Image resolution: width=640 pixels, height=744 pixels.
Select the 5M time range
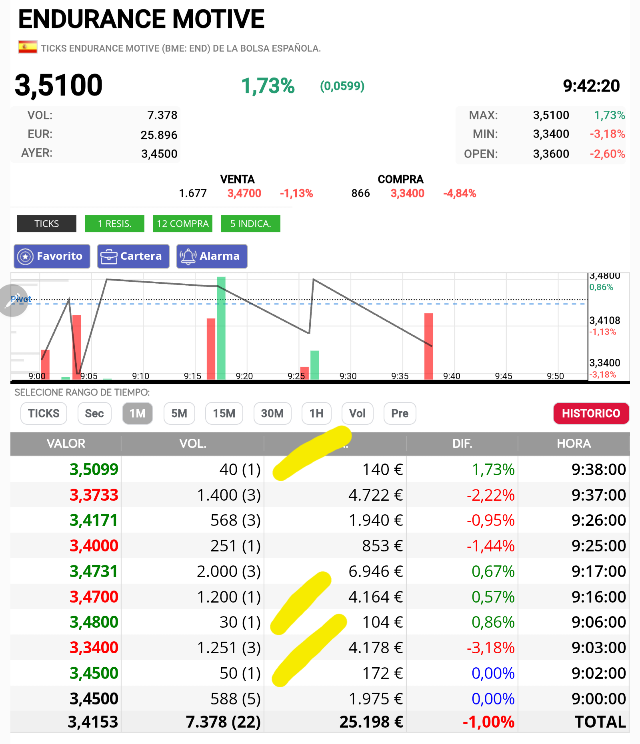[179, 413]
